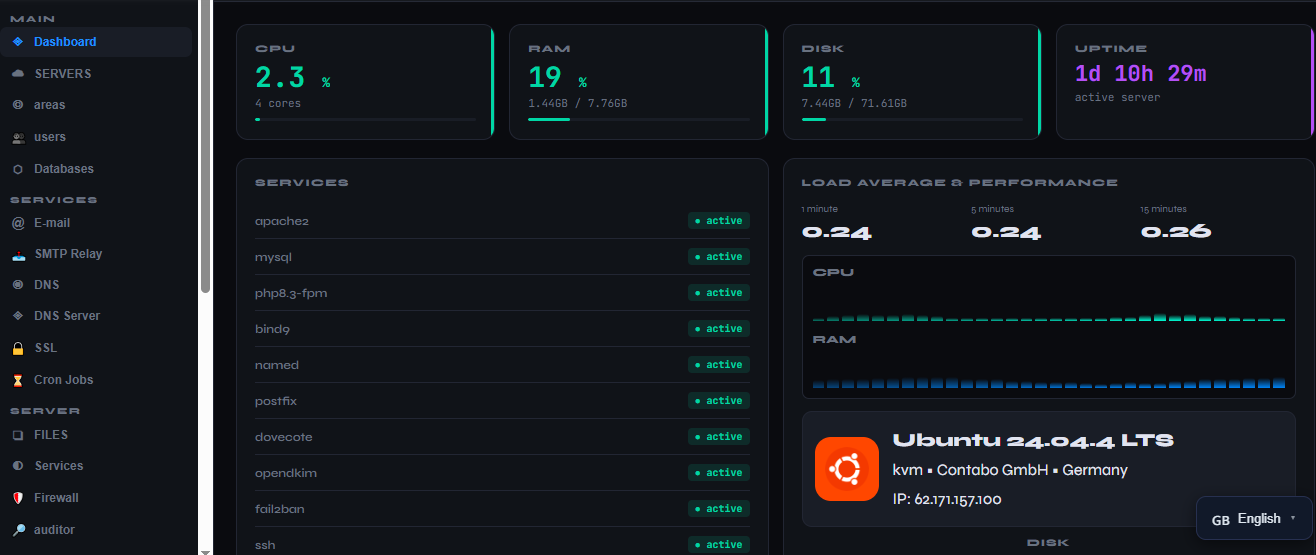Click the apache2 active status badge

coord(719,221)
